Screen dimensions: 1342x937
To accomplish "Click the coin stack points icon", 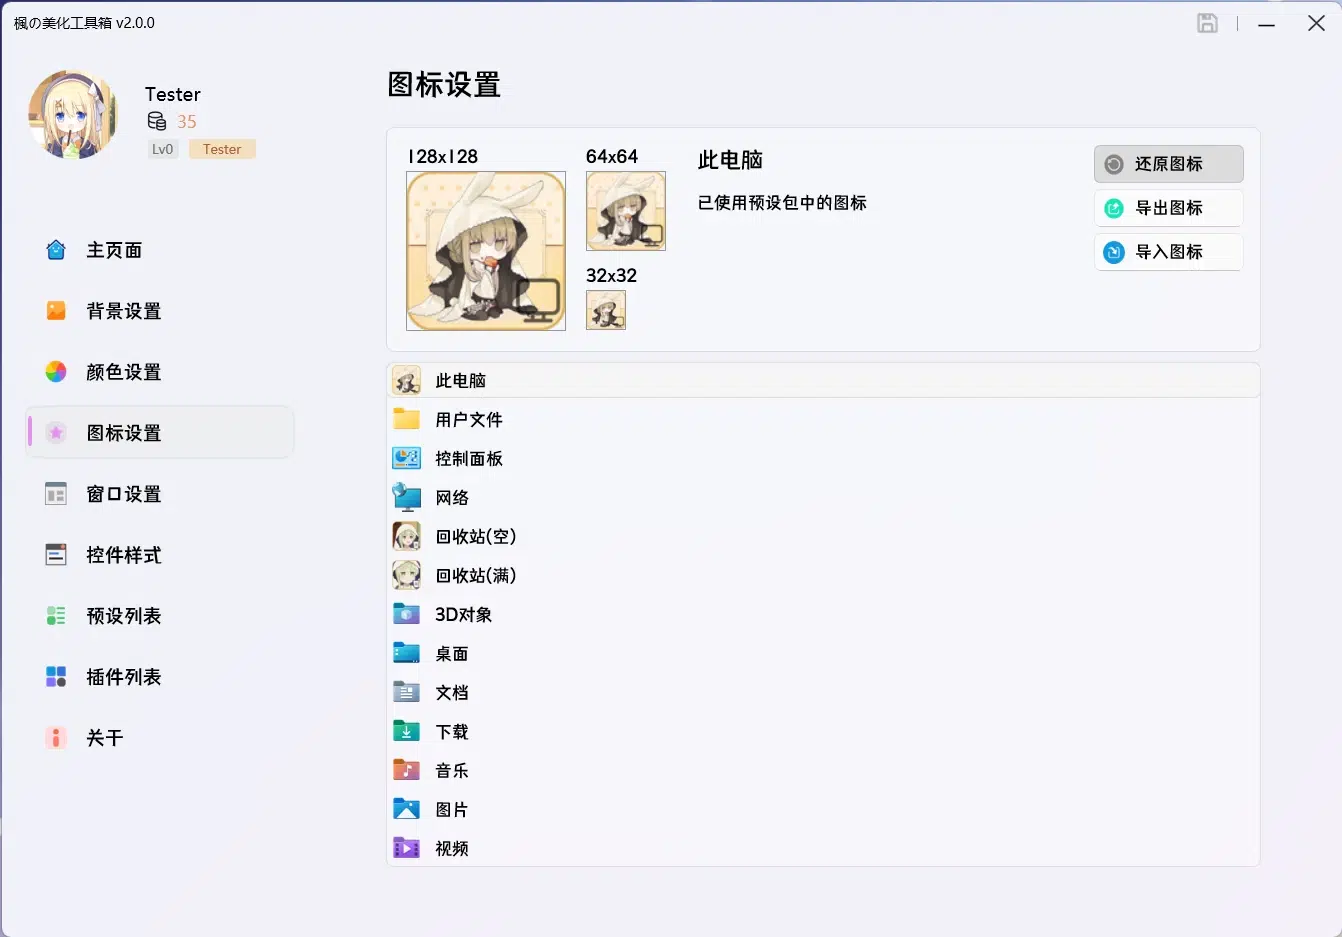I will coord(157,121).
